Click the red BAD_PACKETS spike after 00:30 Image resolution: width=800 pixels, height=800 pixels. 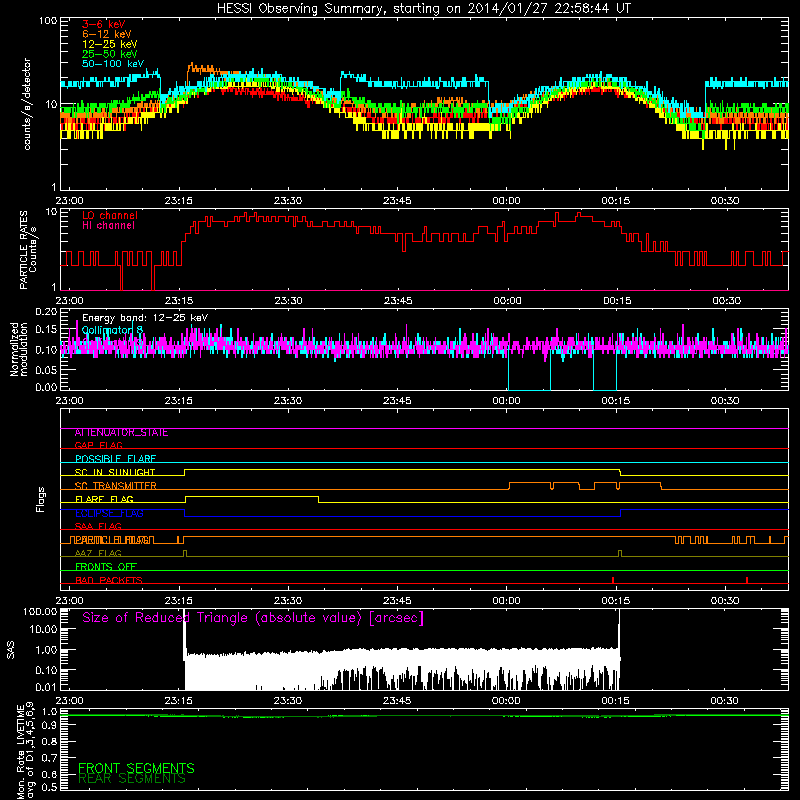(747, 580)
